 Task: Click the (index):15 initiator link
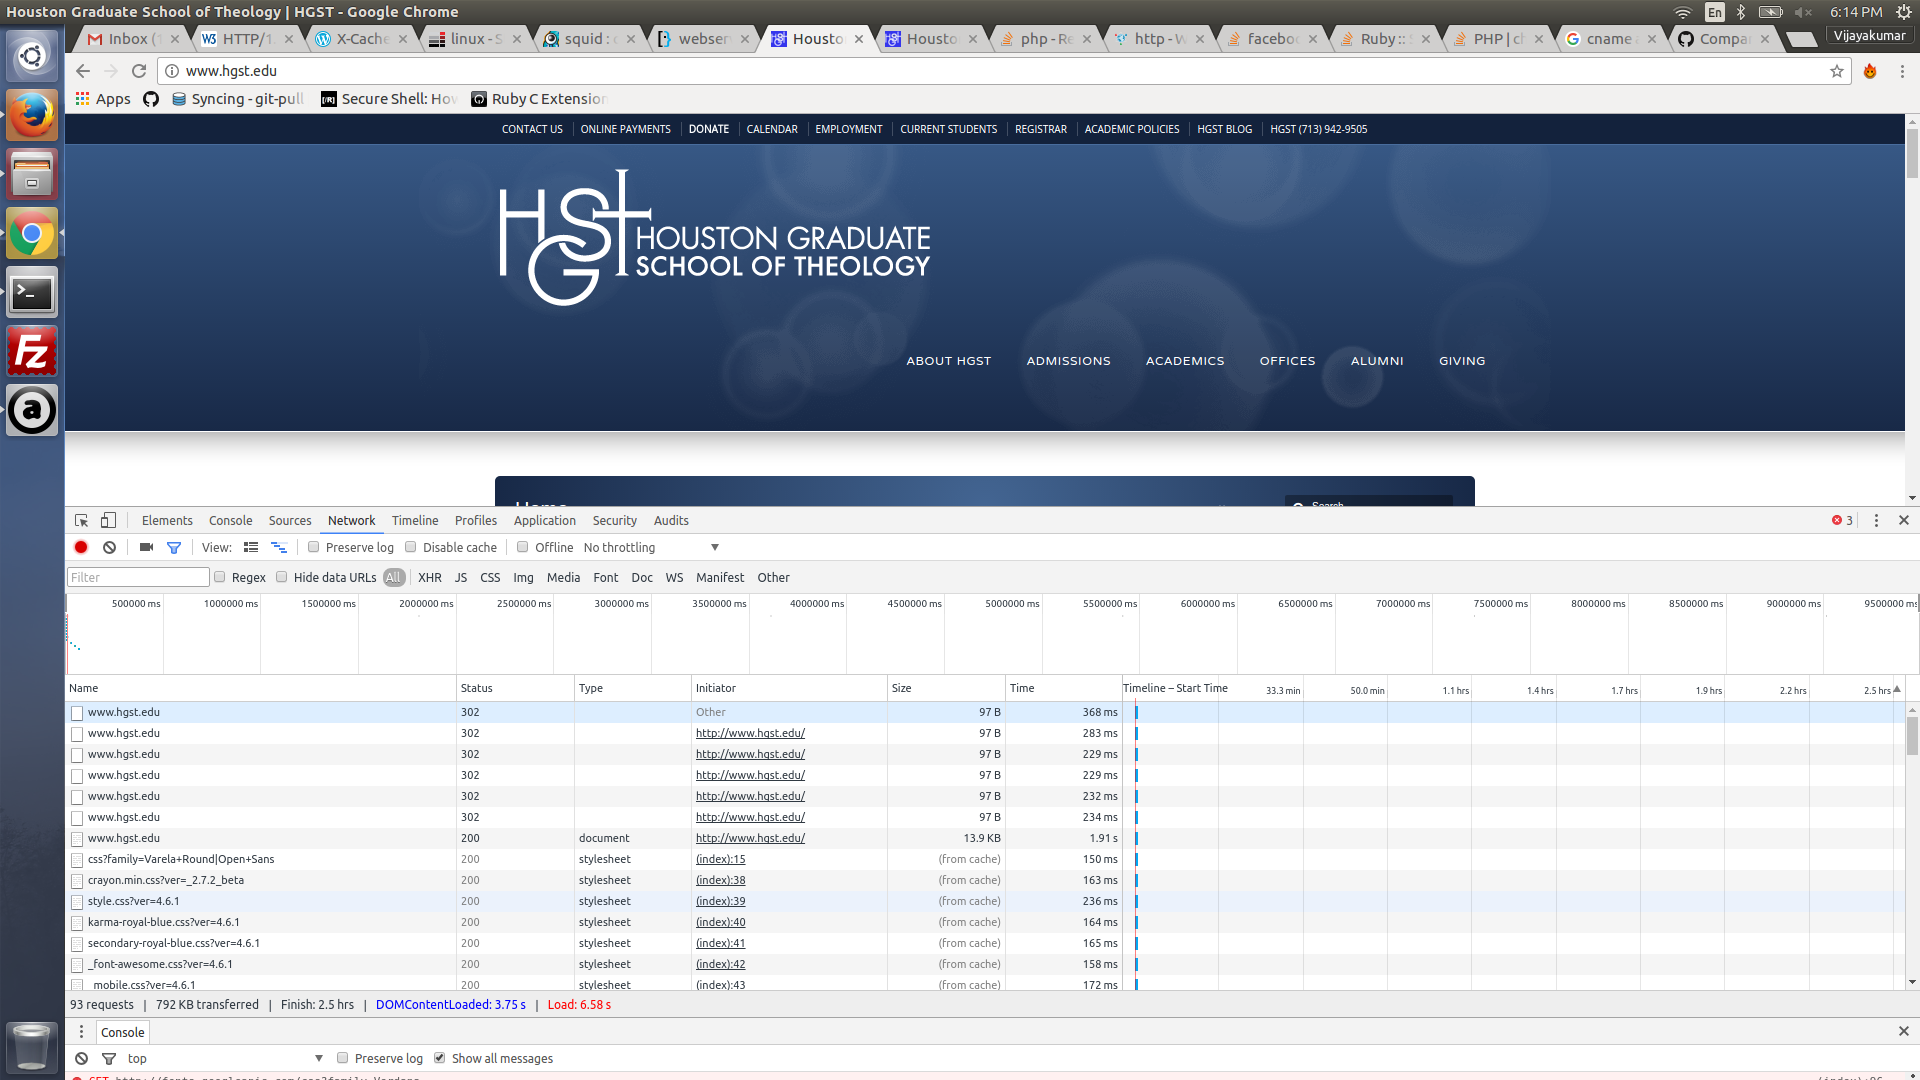click(721, 859)
